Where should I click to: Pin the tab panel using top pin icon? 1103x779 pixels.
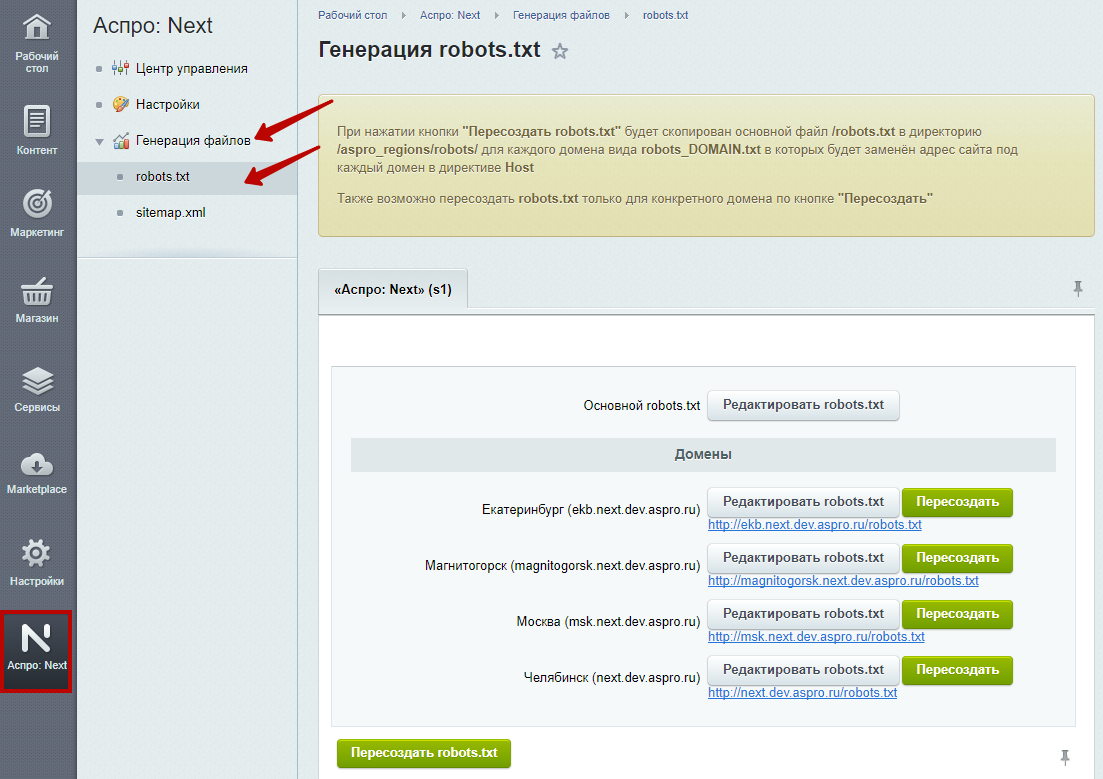click(x=1078, y=289)
